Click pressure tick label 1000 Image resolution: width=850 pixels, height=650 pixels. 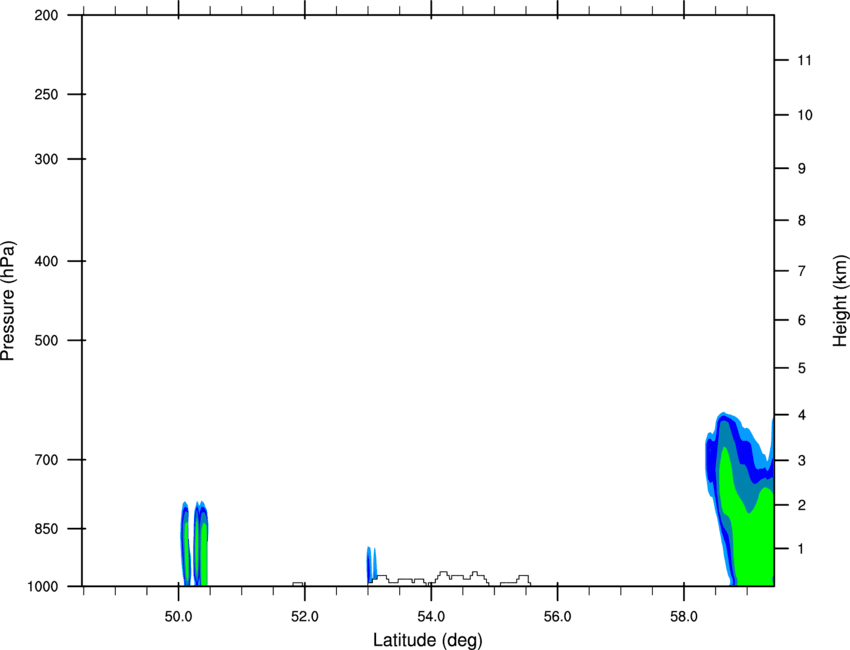(x=43, y=587)
